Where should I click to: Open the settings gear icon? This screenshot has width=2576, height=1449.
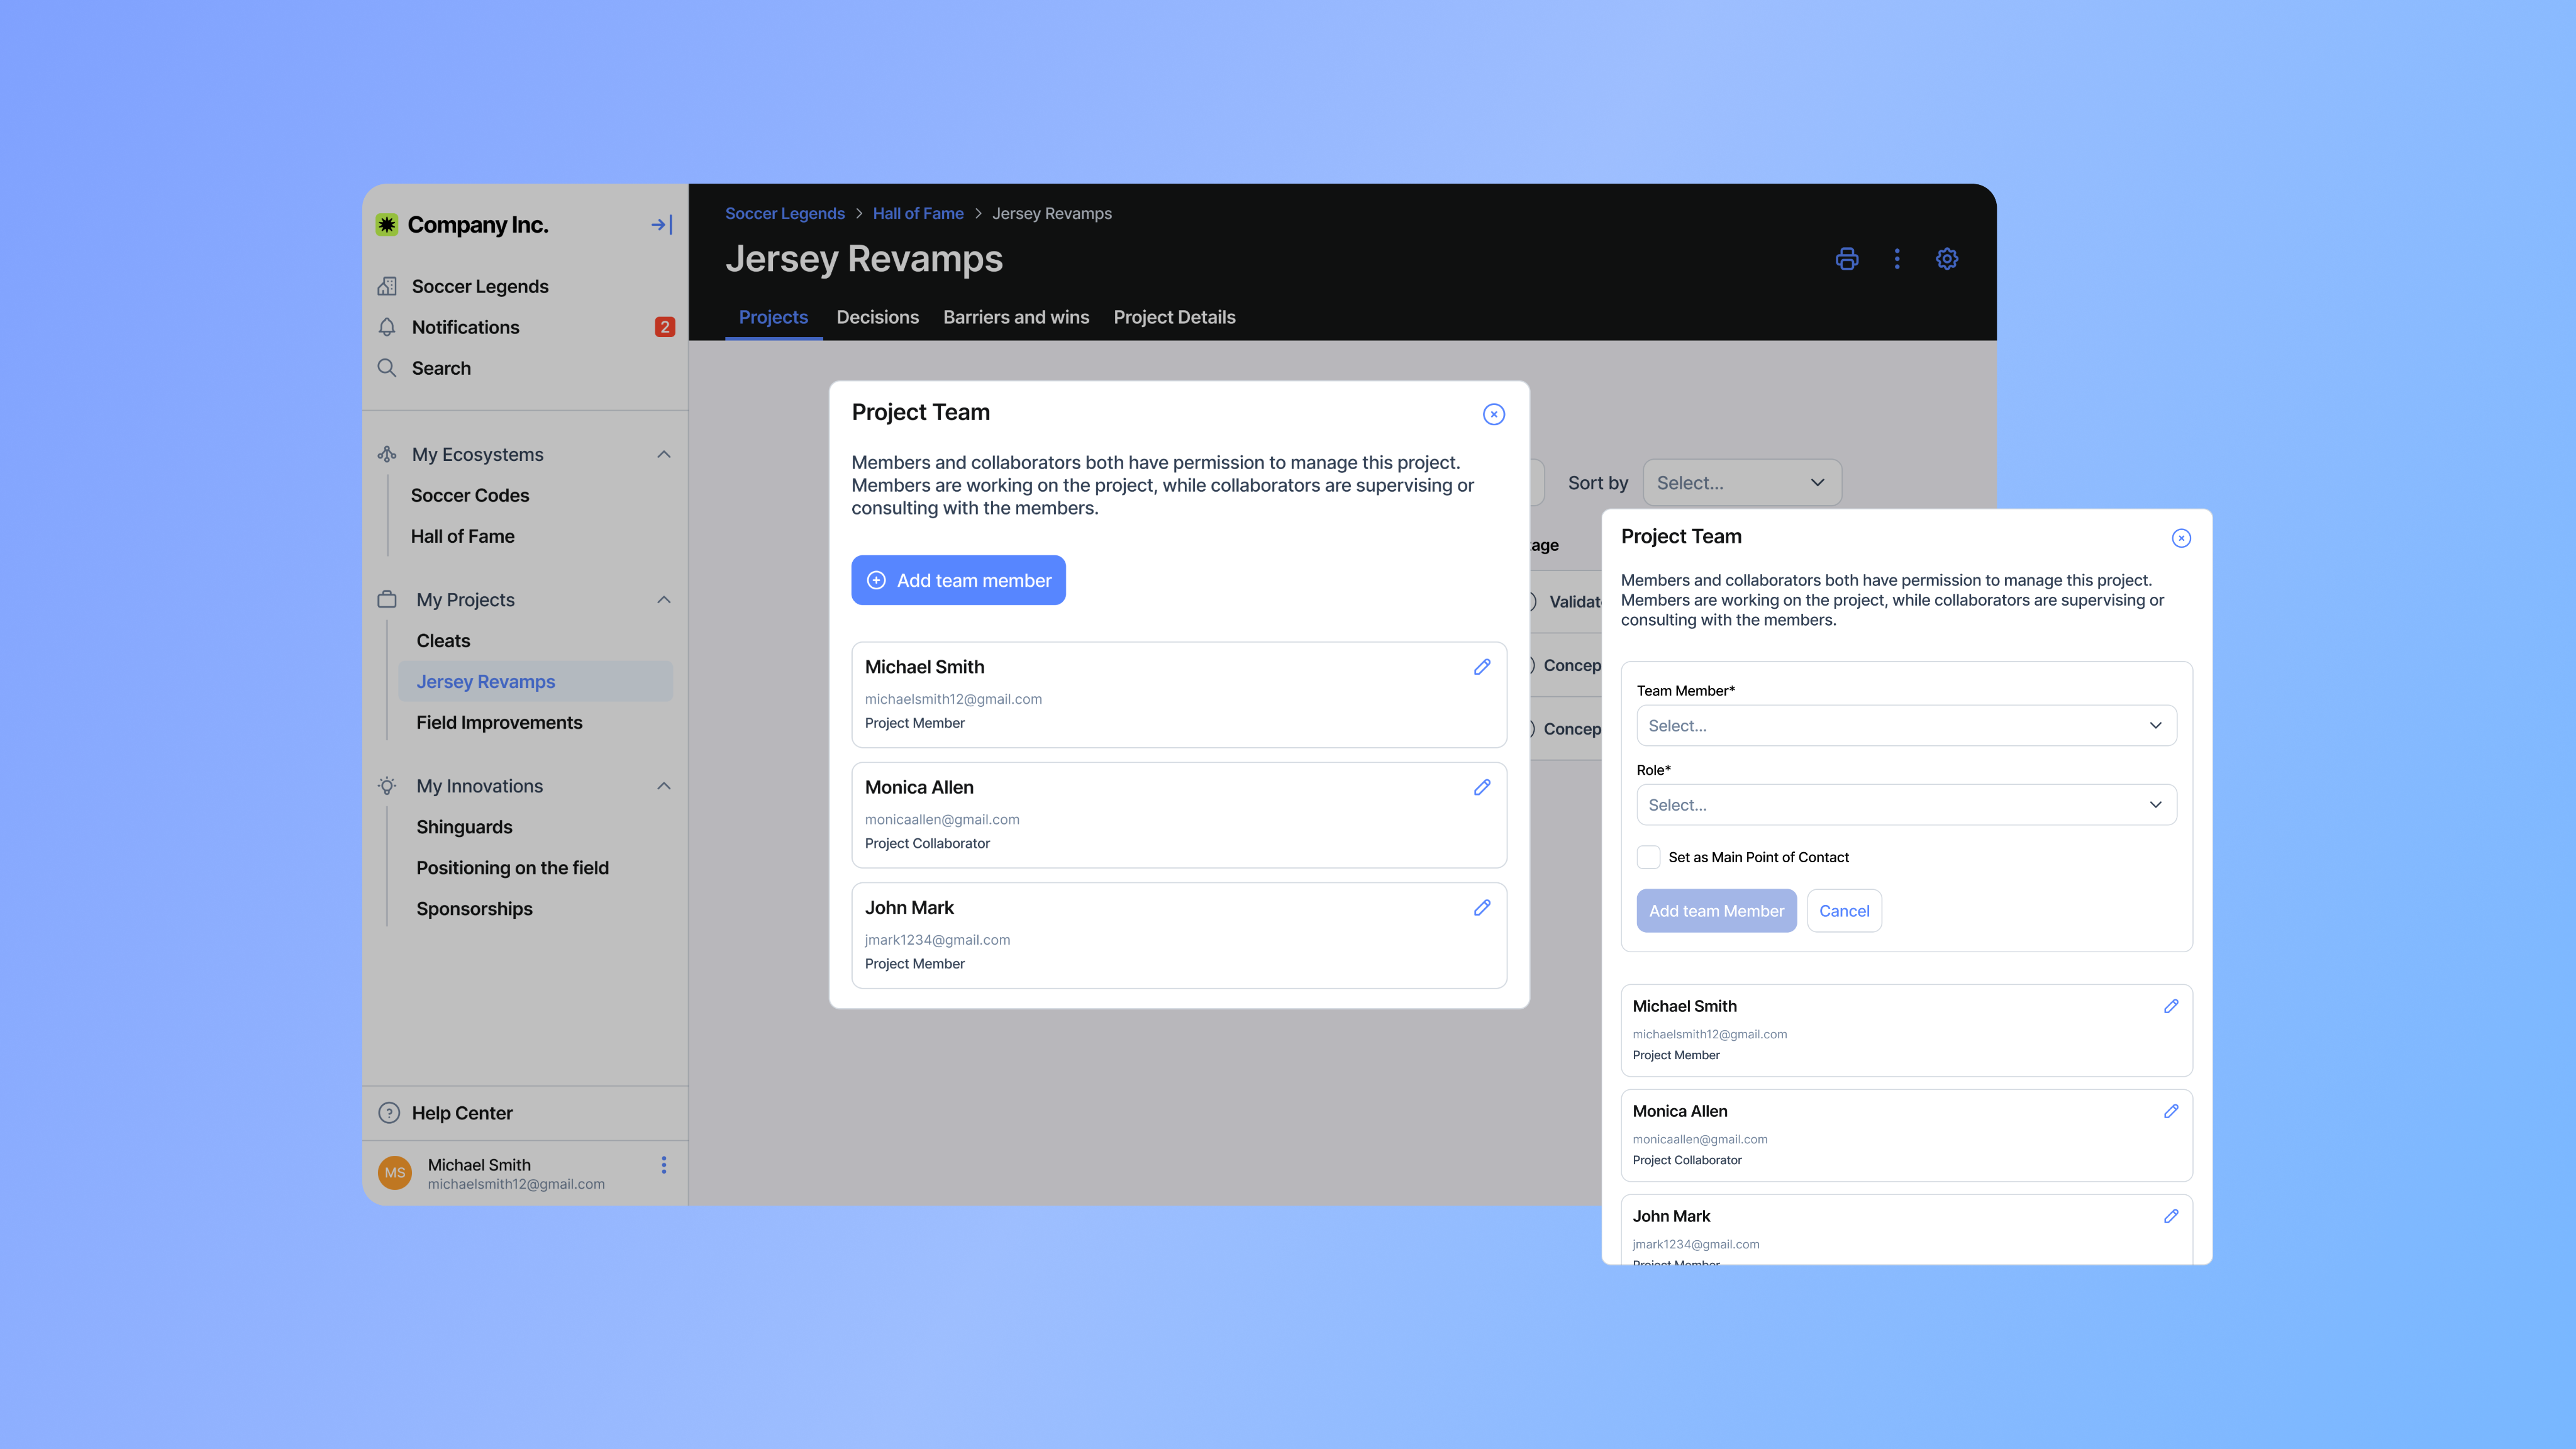pyautogui.click(x=1946, y=259)
